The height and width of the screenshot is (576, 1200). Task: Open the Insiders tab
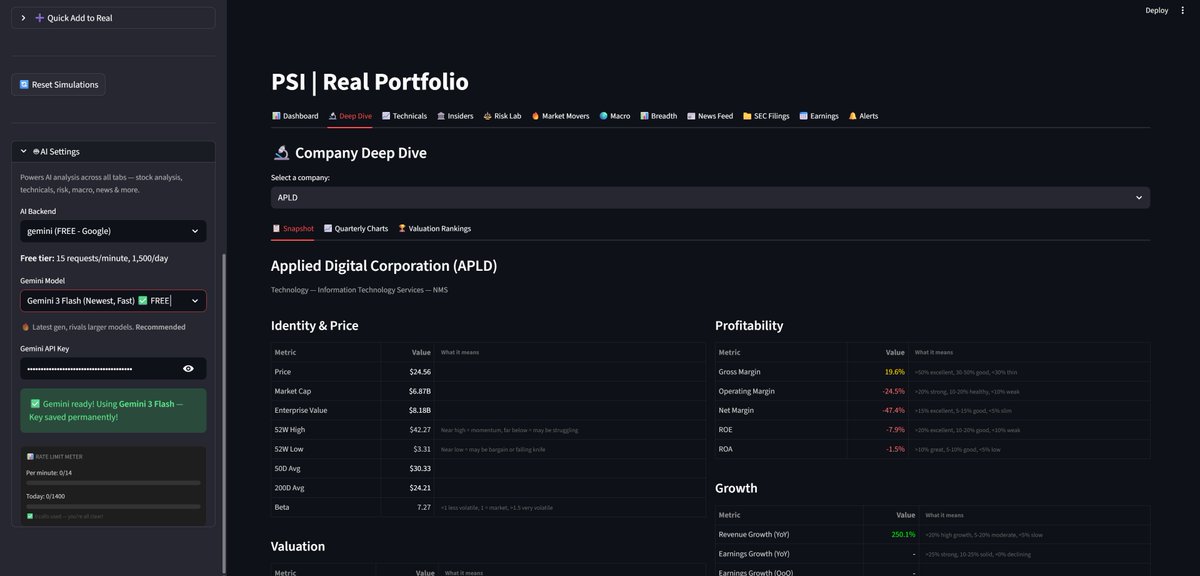(455, 116)
